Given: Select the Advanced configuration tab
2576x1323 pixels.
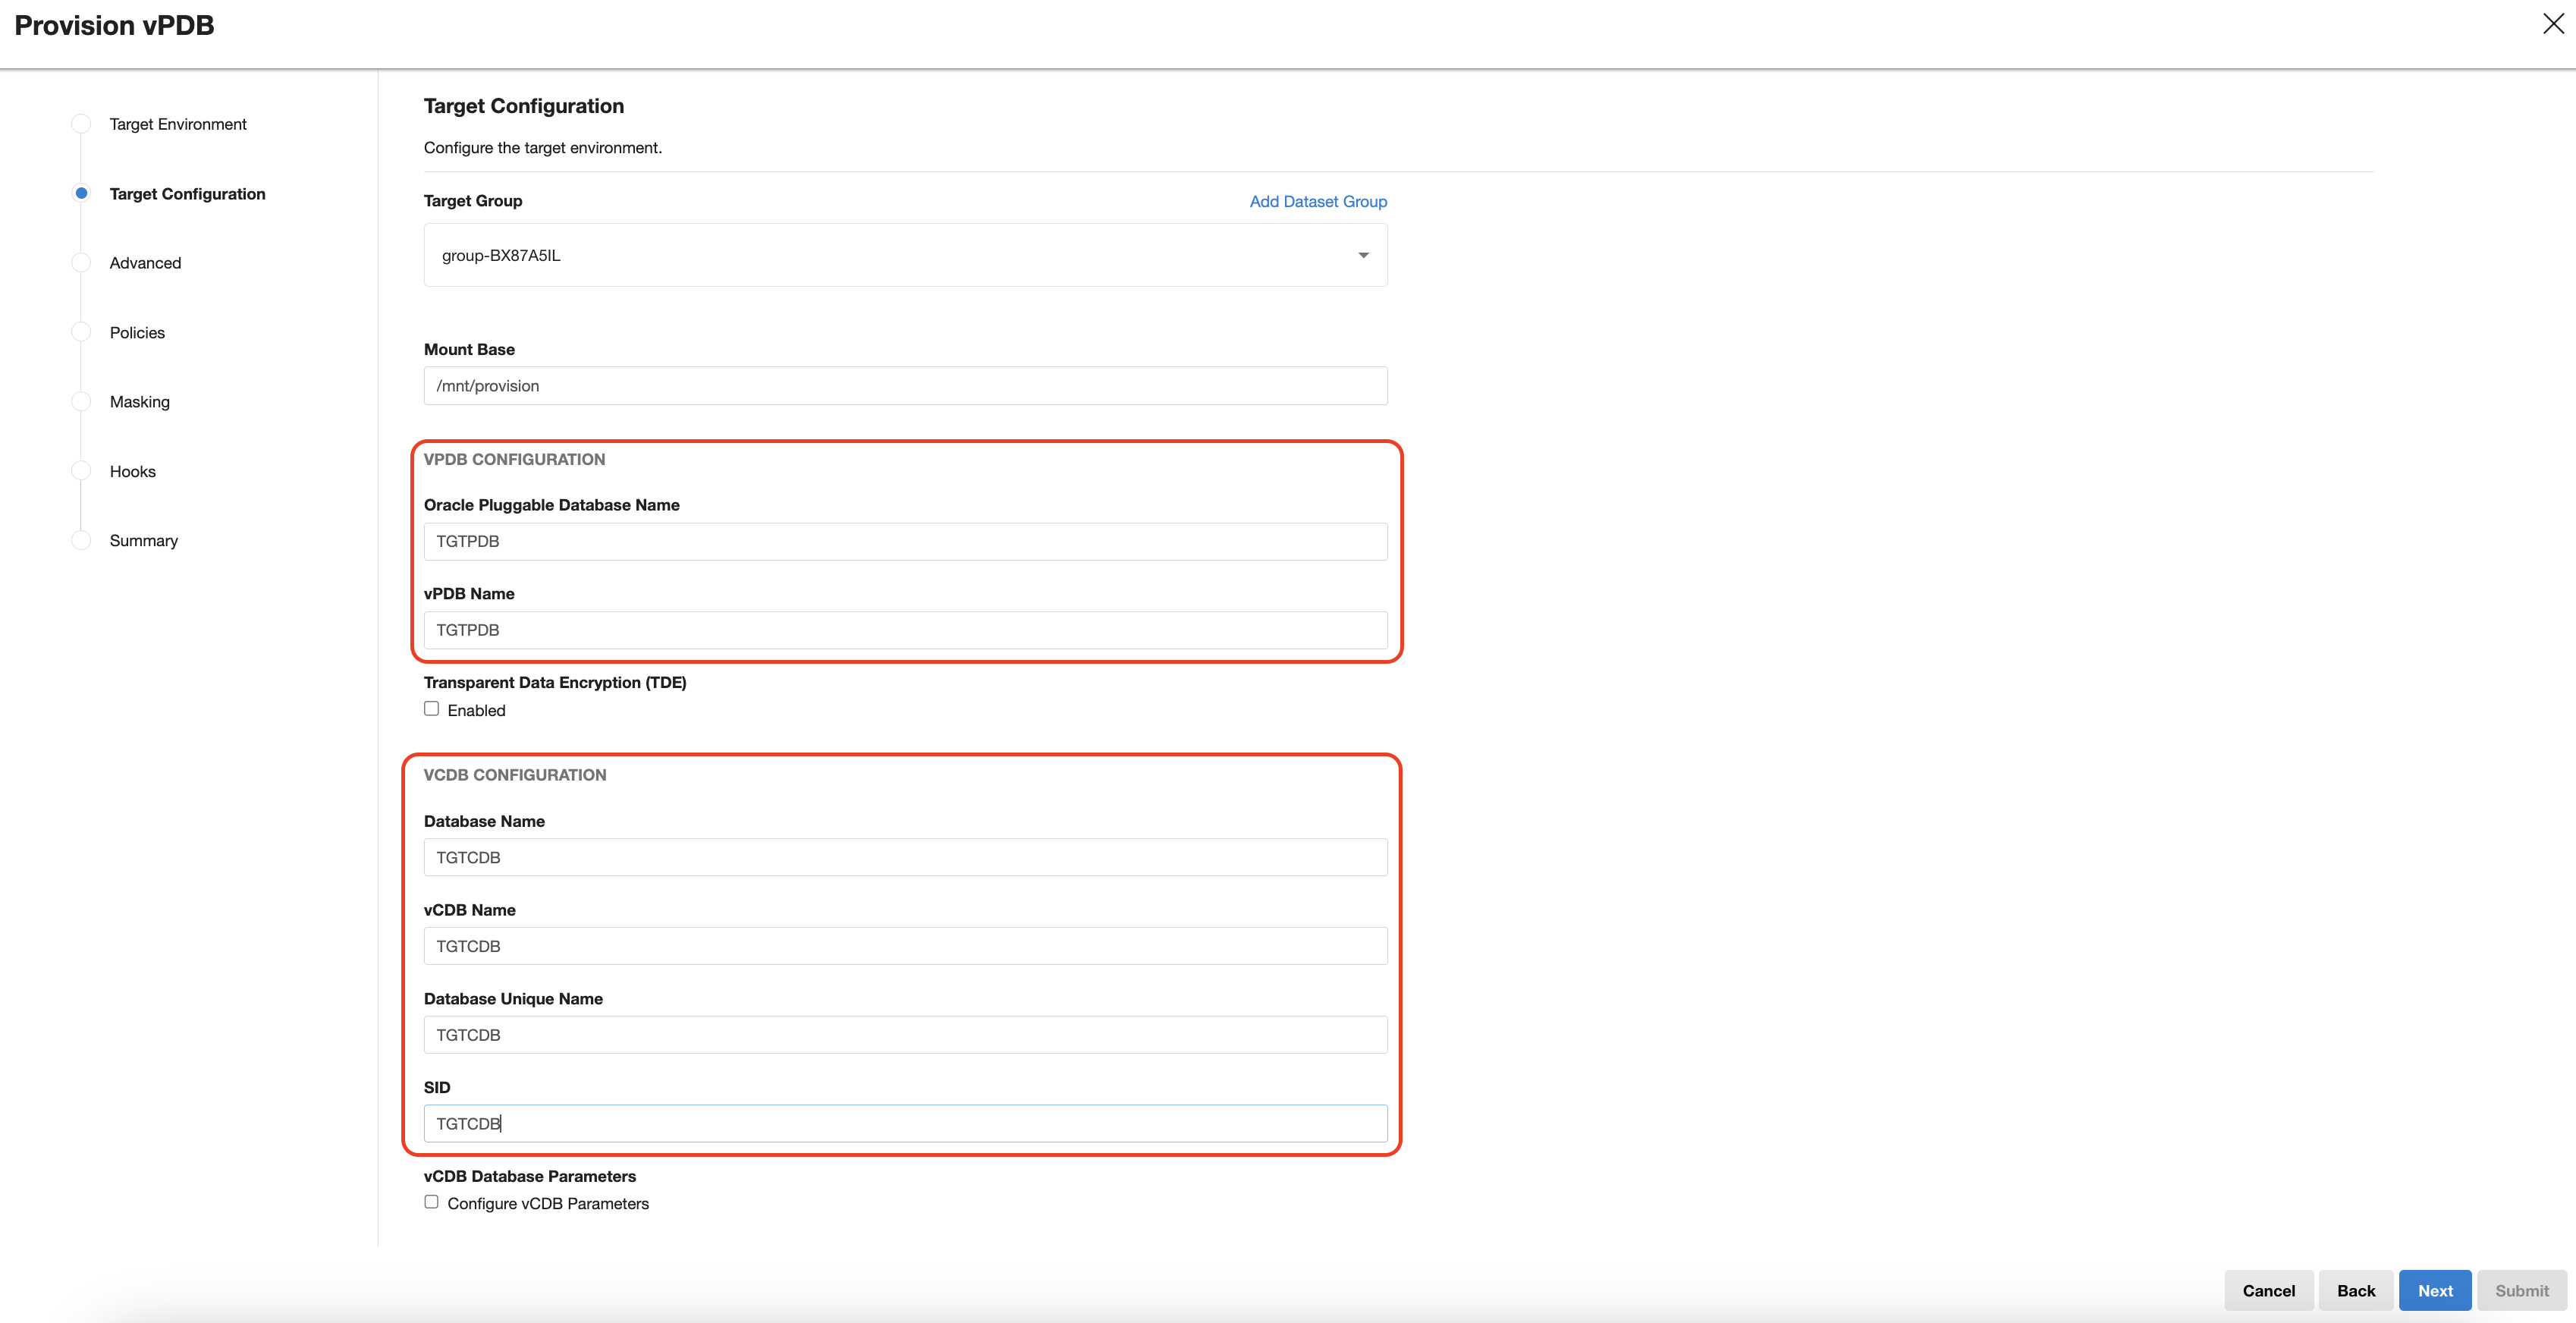Looking at the screenshot, I should click(x=145, y=262).
